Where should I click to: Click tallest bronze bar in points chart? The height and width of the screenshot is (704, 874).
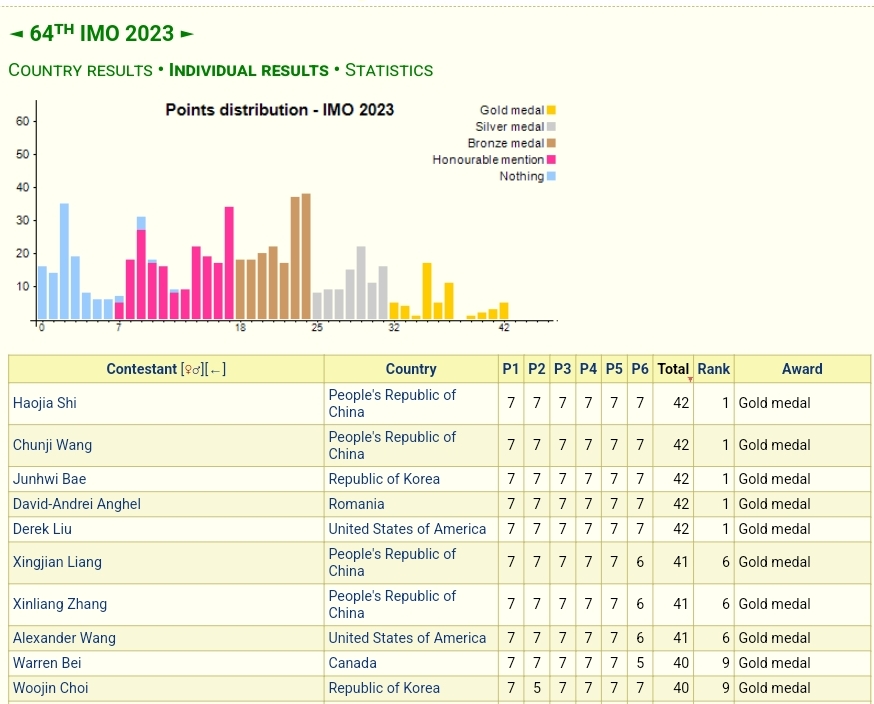click(306, 256)
